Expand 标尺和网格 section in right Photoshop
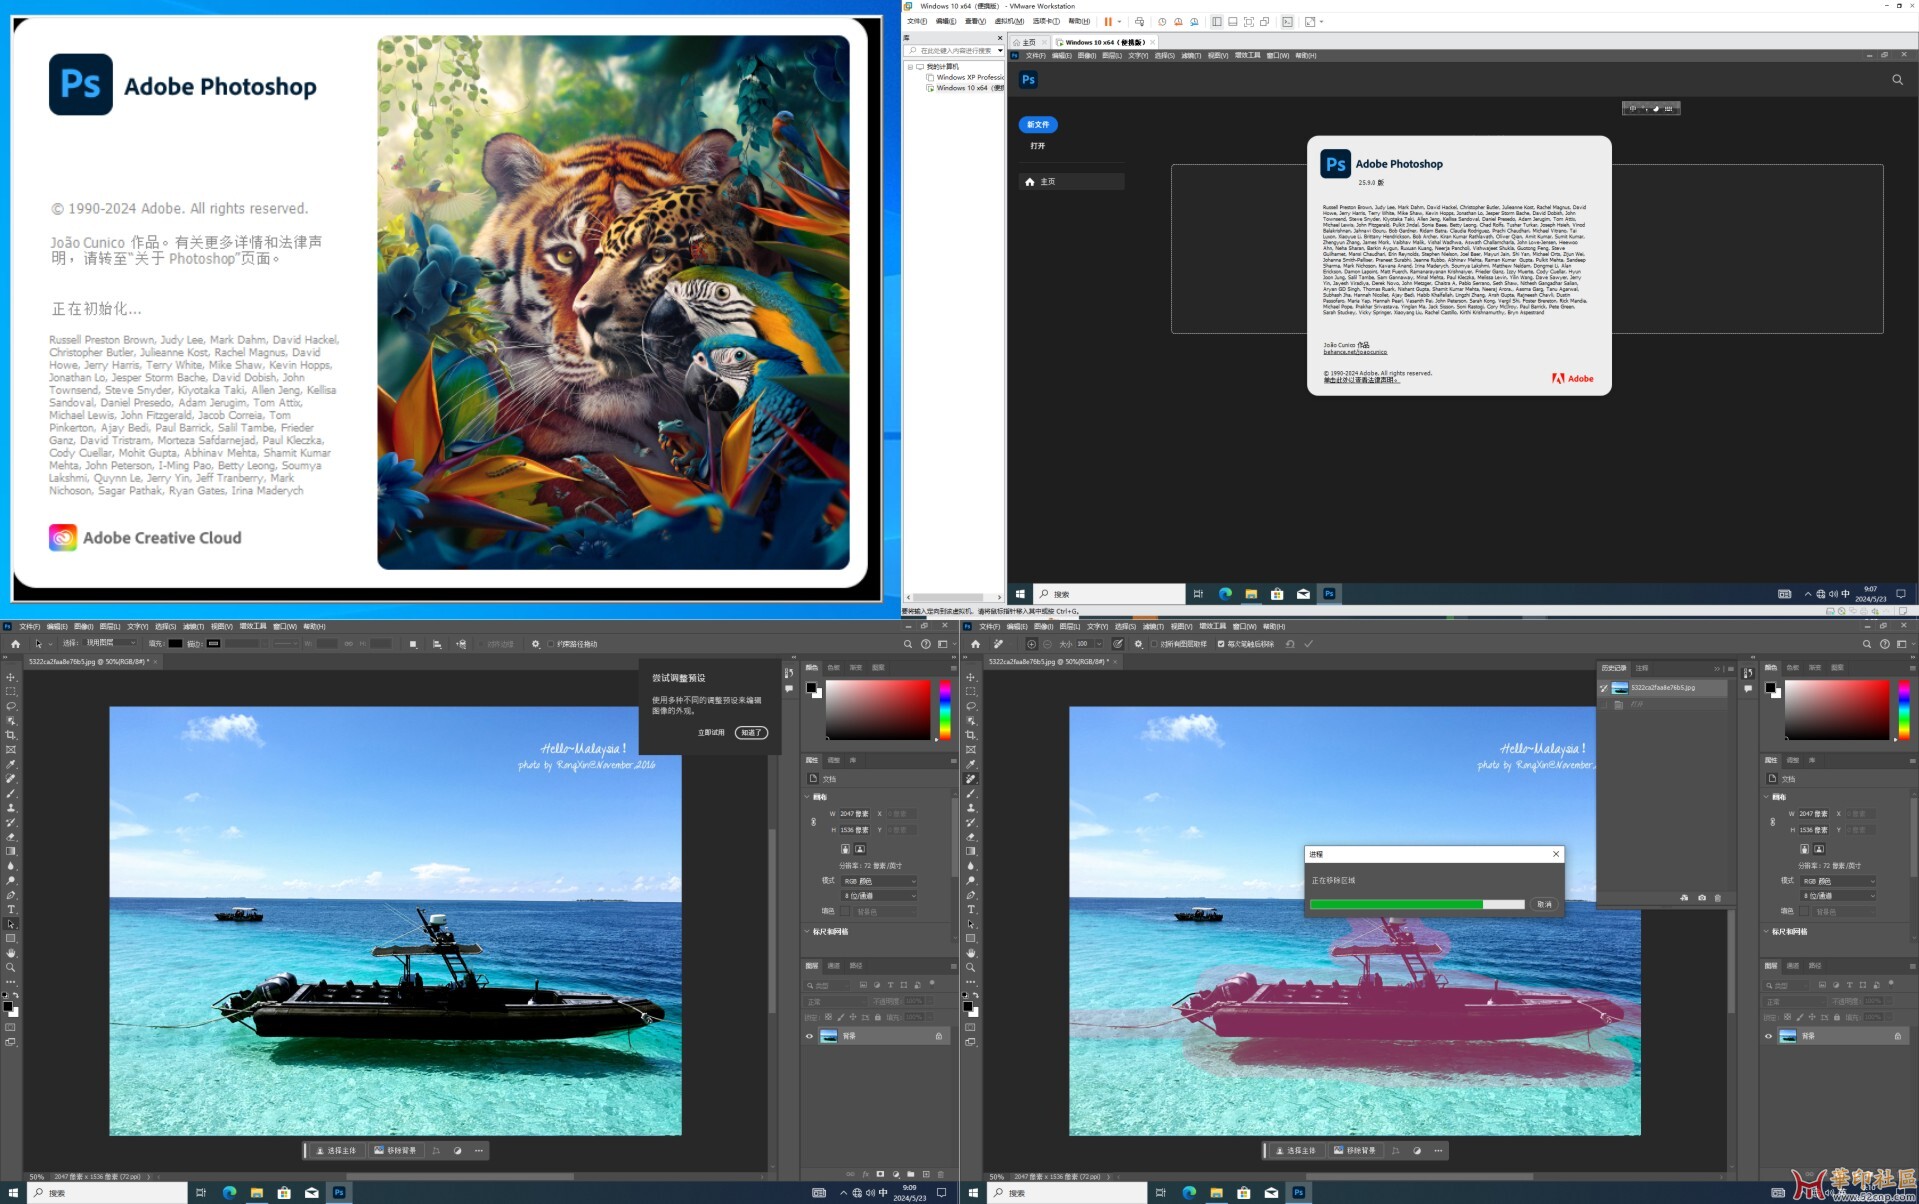The height and width of the screenshot is (1204, 1919). [1767, 931]
